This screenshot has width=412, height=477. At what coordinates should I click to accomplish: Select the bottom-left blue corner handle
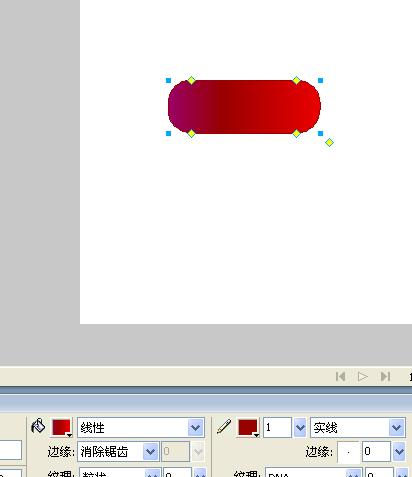tap(168, 134)
